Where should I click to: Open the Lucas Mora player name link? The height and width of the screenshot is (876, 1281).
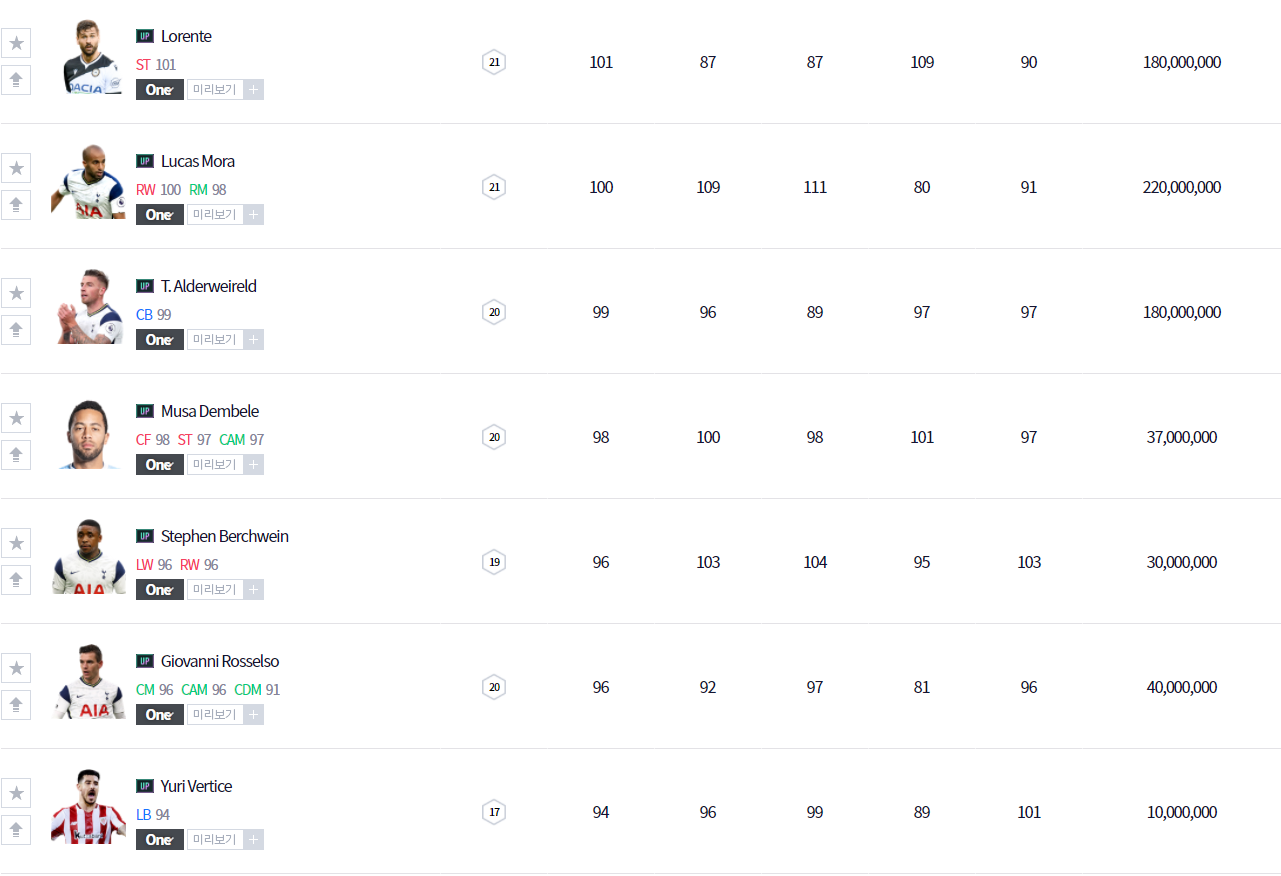click(x=198, y=161)
